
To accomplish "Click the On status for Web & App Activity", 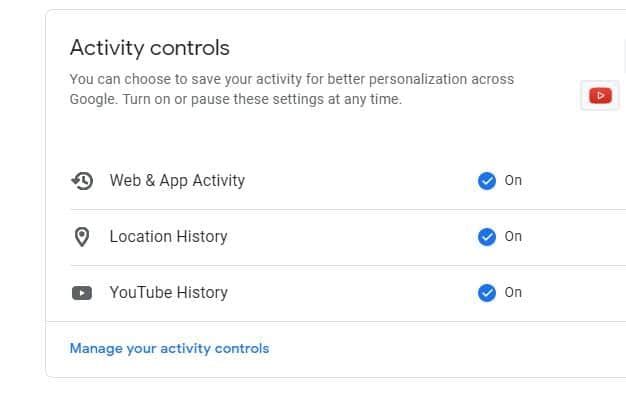I will click(513, 181).
